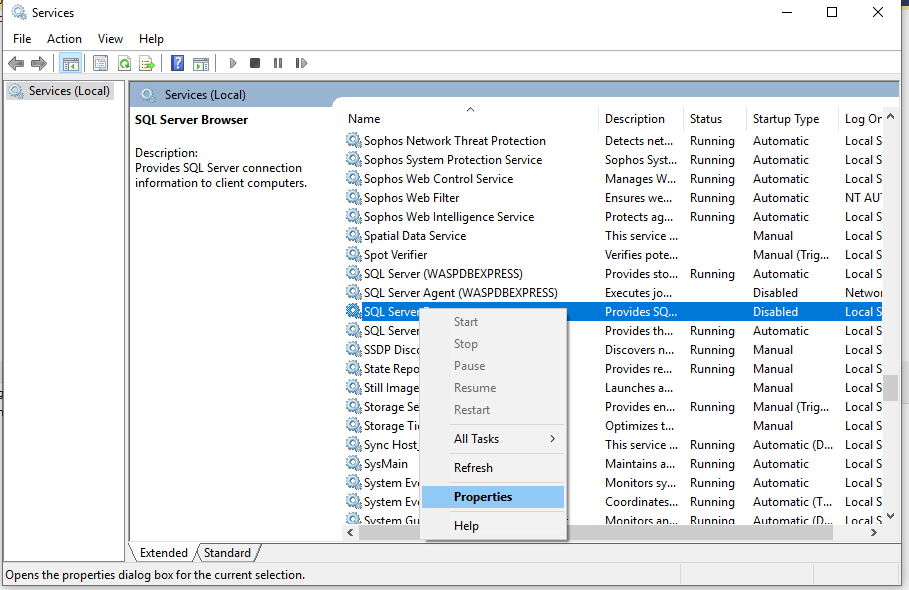Sort by the Name column header

point(470,119)
